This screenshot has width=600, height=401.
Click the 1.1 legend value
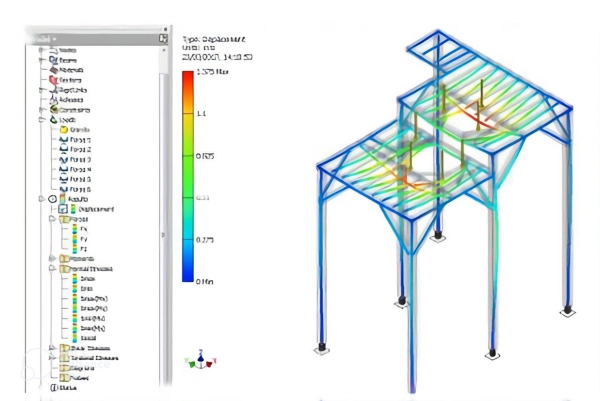[x=201, y=114]
